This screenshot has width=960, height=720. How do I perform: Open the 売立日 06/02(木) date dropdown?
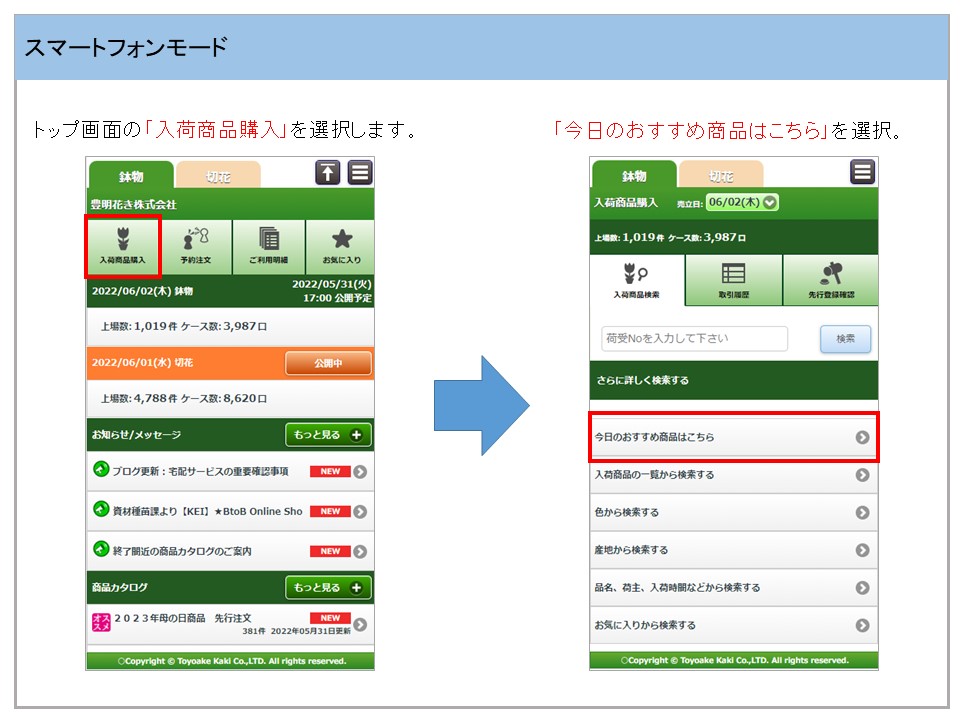pos(742,202)
